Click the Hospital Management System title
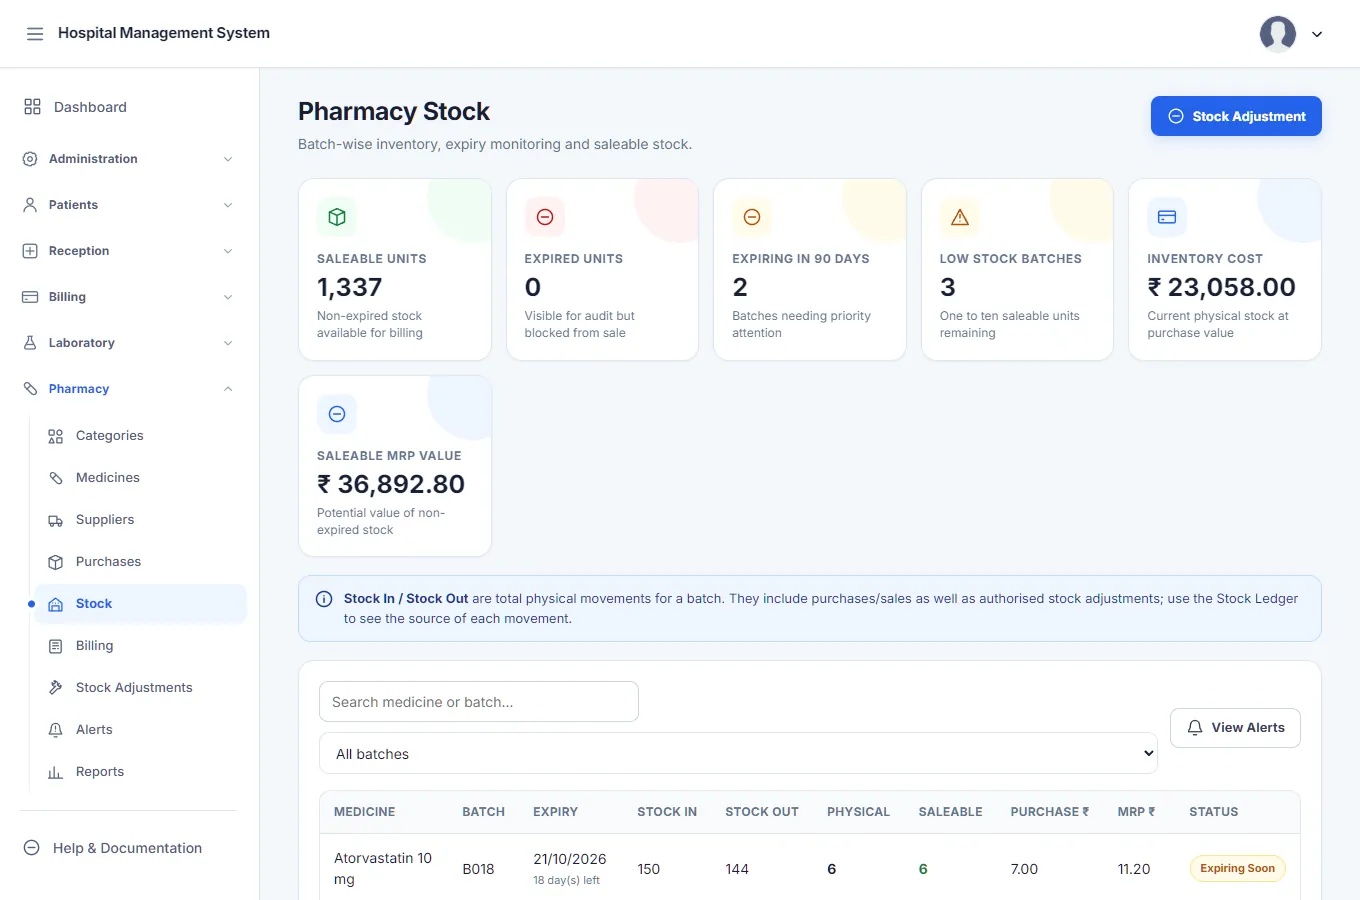 point(164,33)
